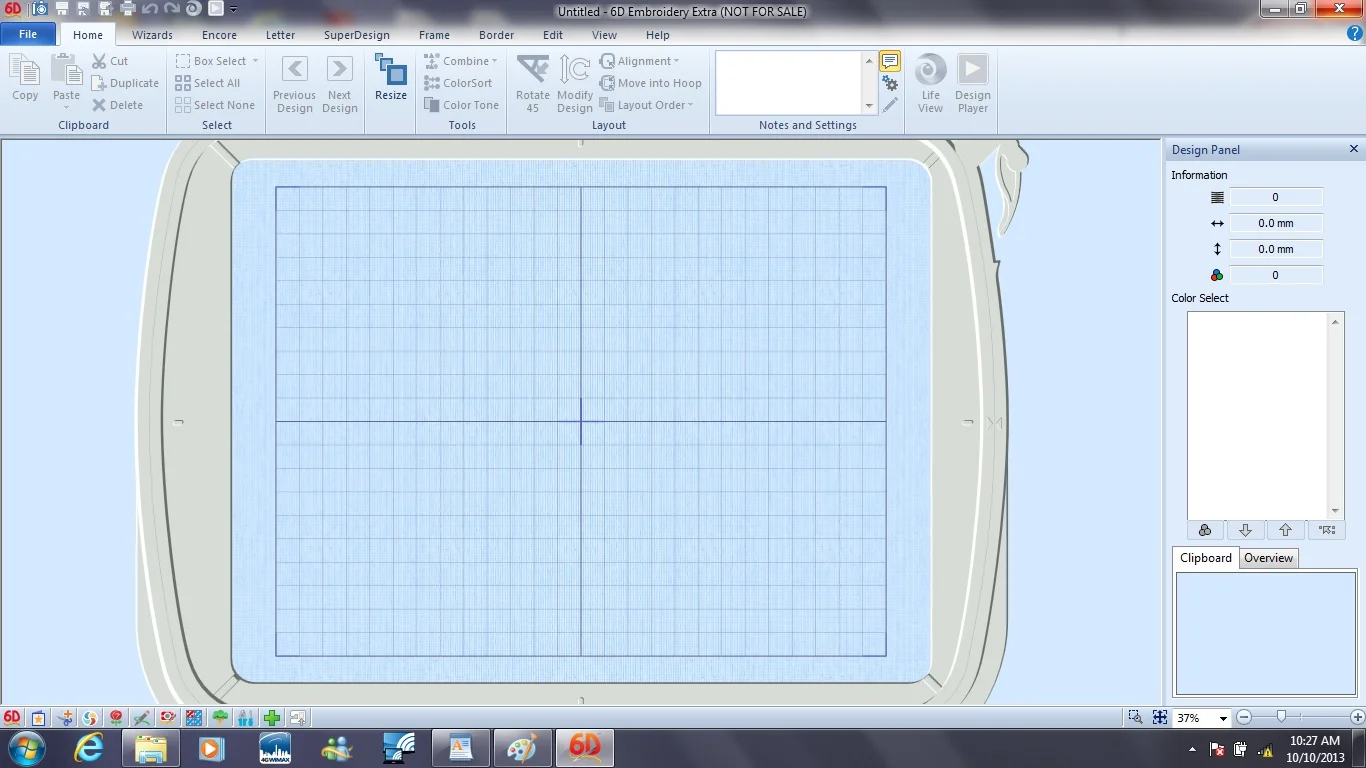Switch to the Encore tab
The image size is (1366, 768).
tap(219, 35)
